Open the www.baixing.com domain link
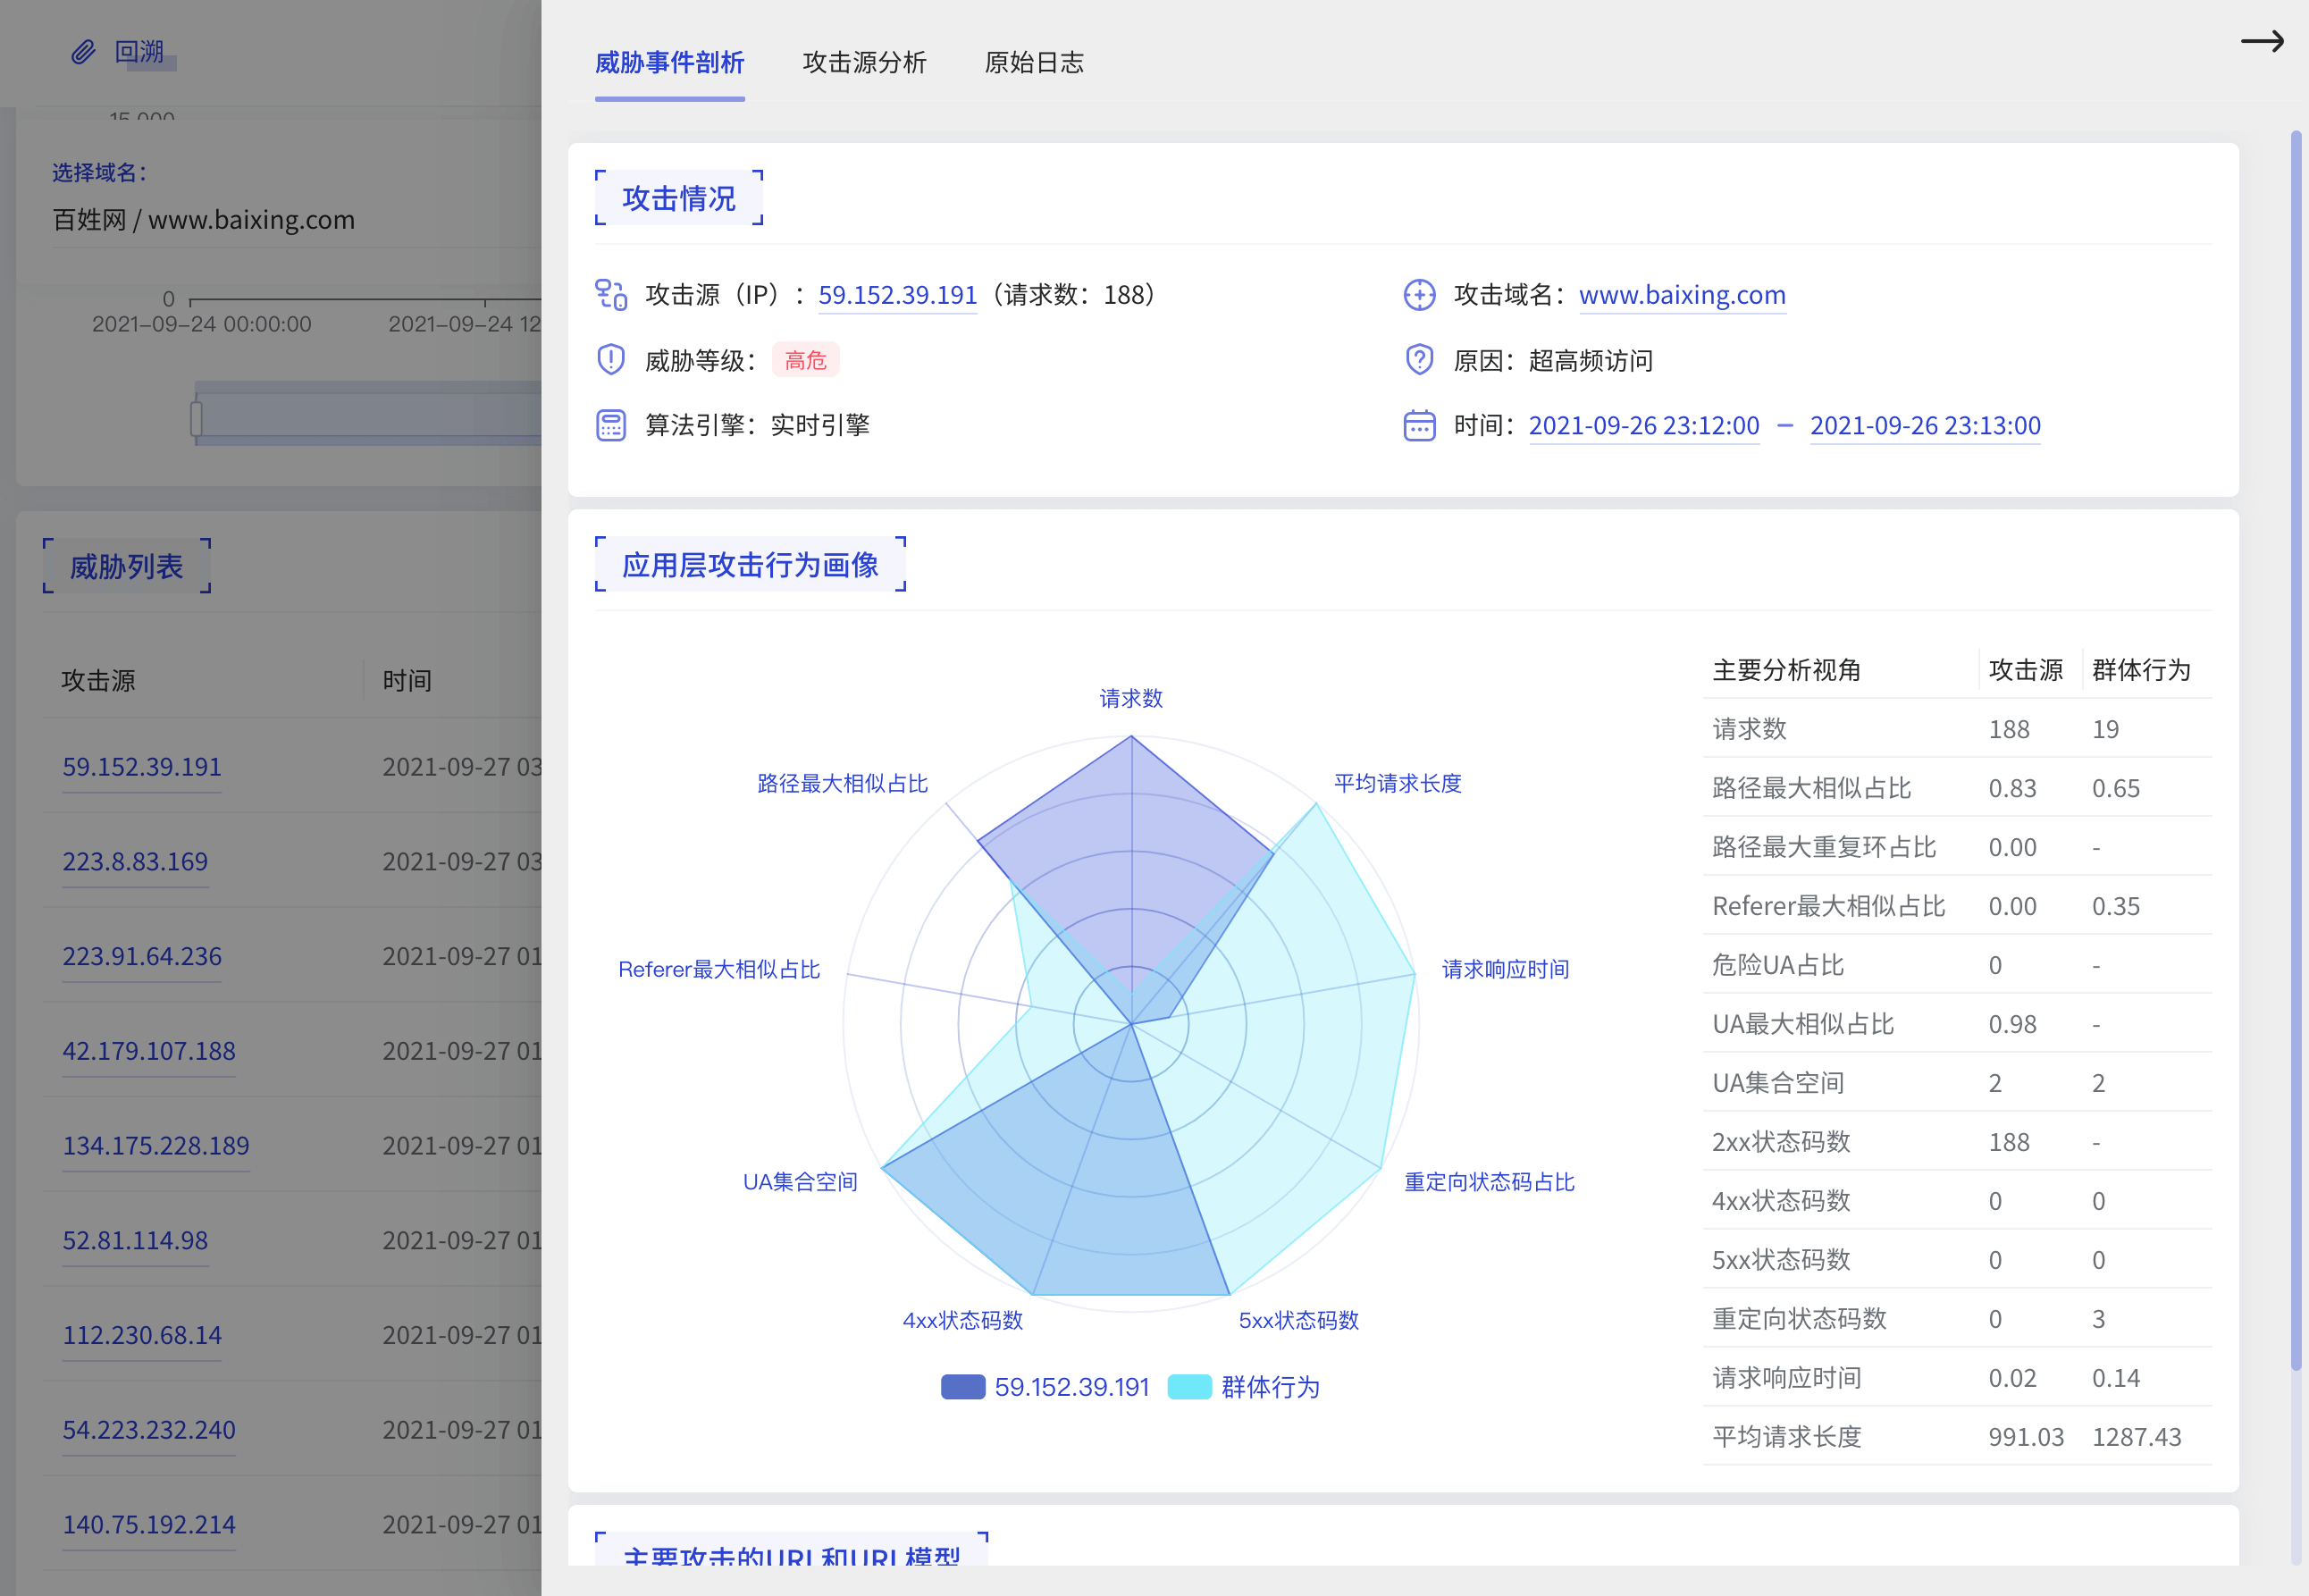This screenshot has height=1596, width=2309. tap(1682, 295)
